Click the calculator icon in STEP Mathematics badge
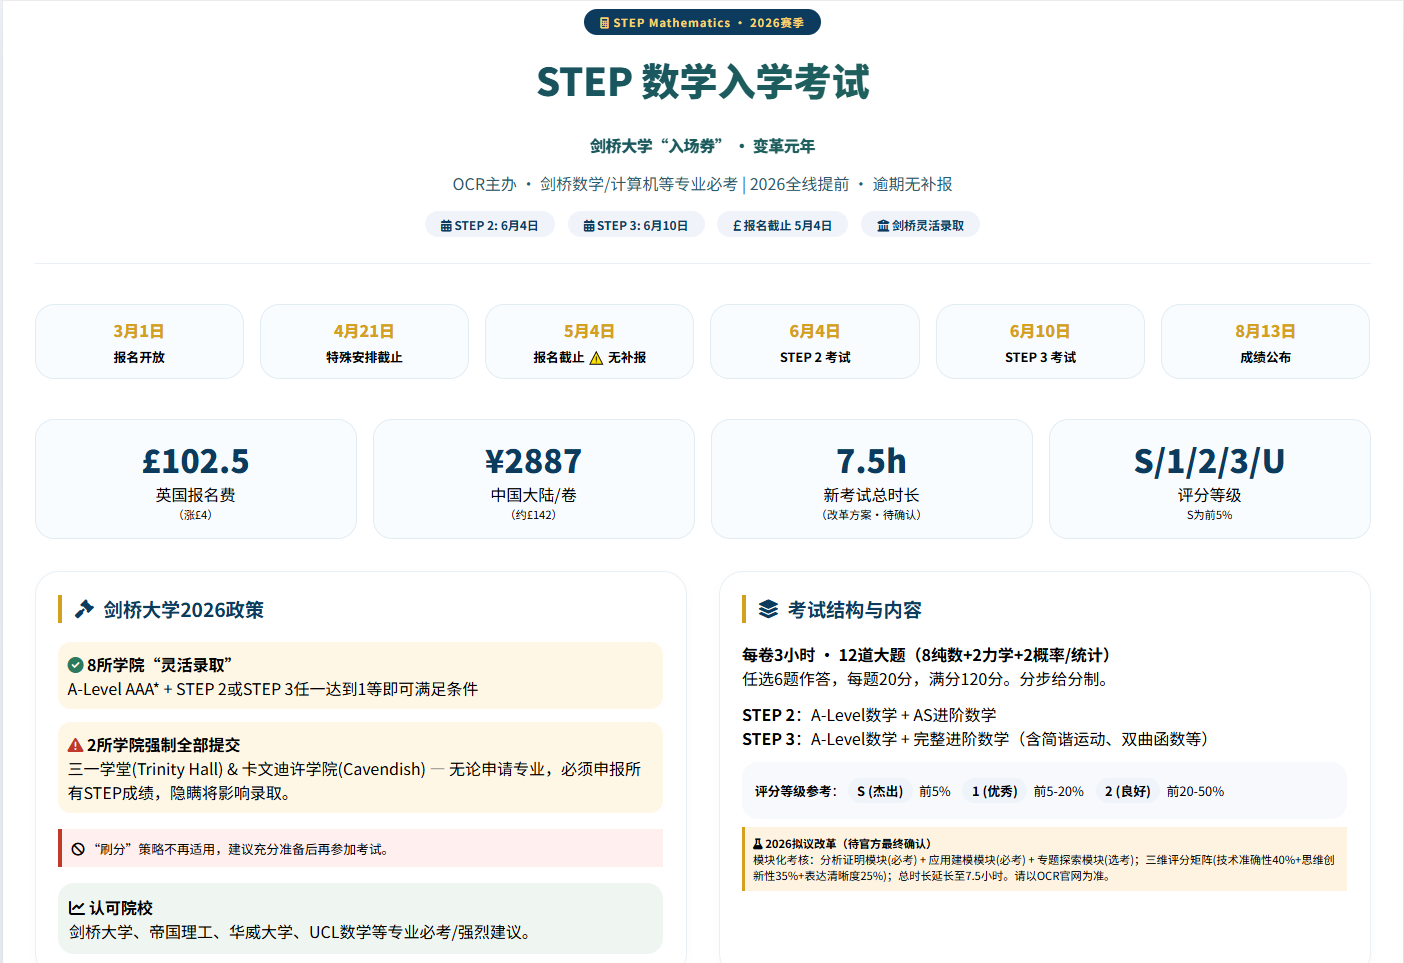Screen dimensions: 1404x963 pyautogui.click(x=604, y=23)
